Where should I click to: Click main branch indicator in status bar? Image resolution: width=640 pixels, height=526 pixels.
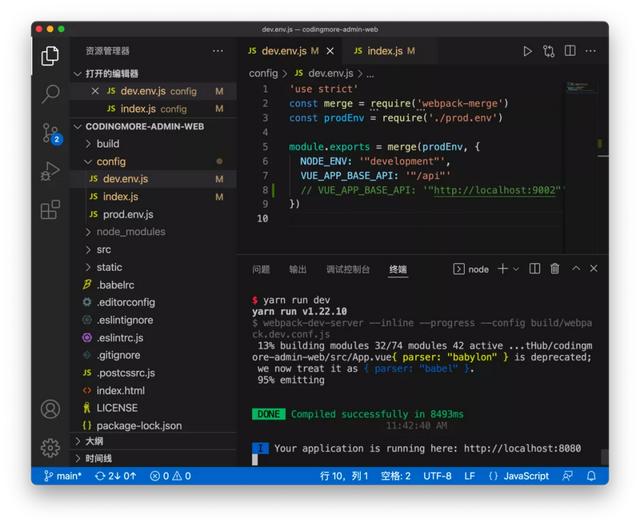tap(62, 476)
